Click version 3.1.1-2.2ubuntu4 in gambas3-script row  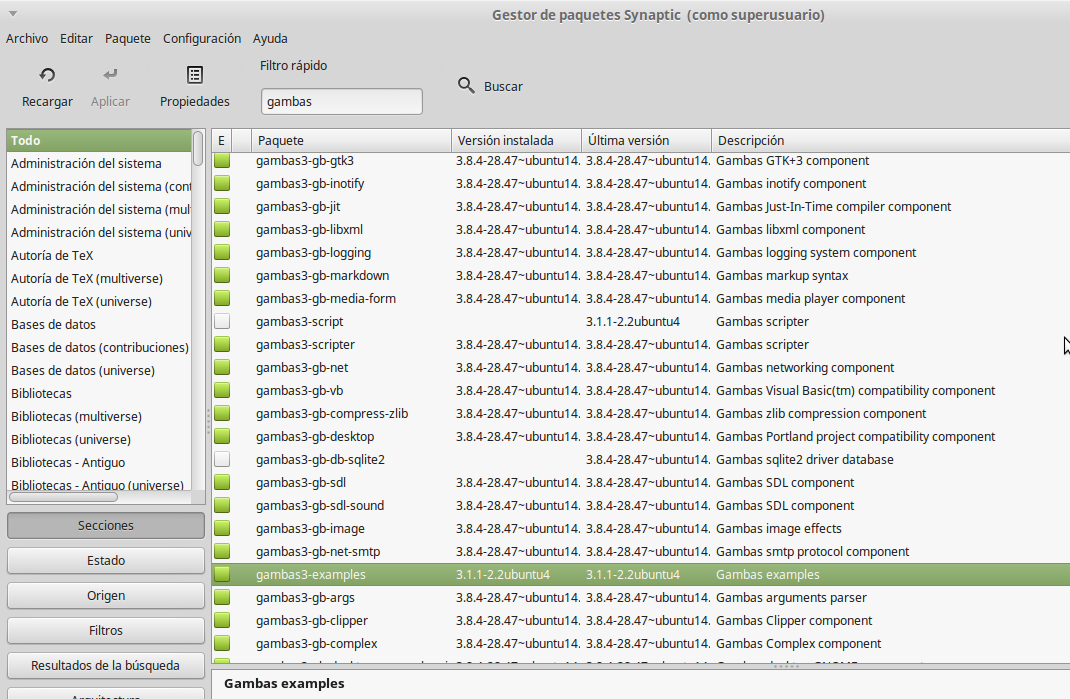coord(633,322)
